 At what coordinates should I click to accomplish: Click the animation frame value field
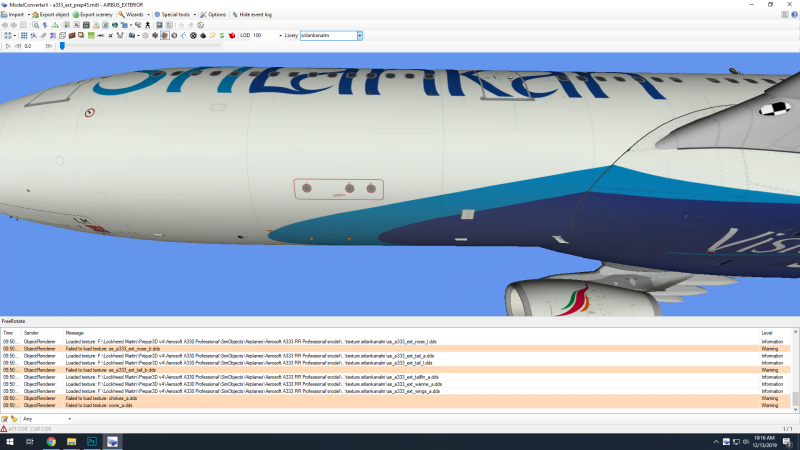[34, 46]
